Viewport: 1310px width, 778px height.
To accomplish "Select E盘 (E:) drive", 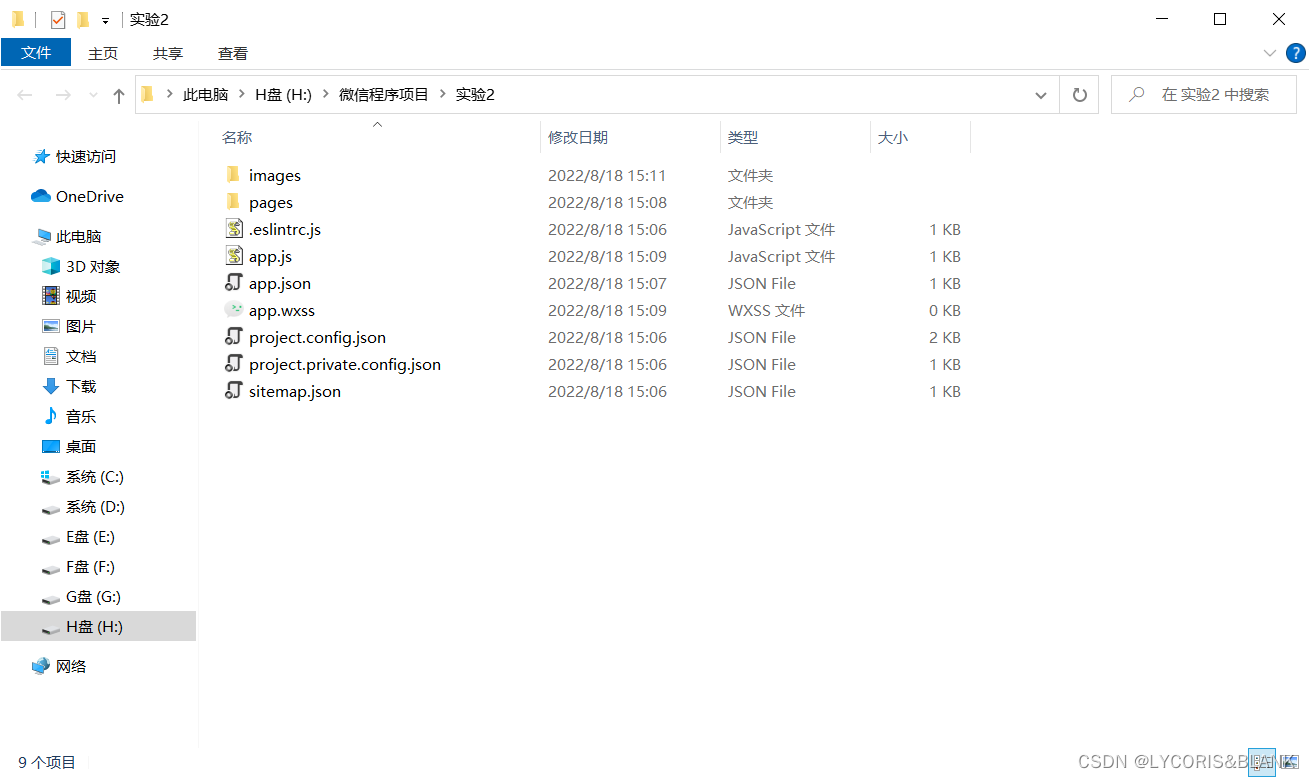I will point(79,536).
